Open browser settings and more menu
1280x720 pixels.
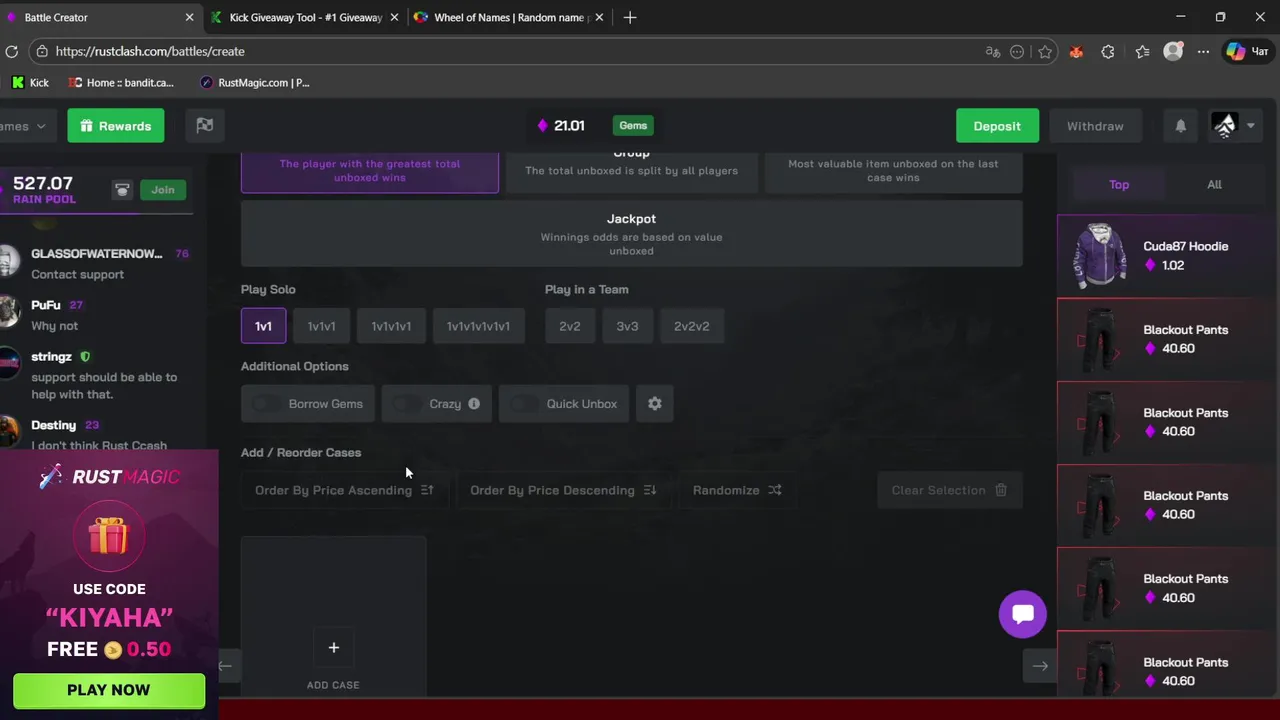pyautogui.click(x=1204, y=52)
